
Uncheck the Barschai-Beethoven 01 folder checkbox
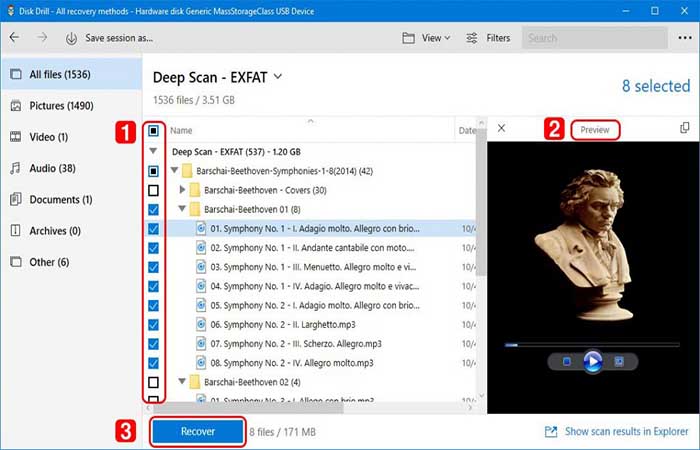pos(153,209)
